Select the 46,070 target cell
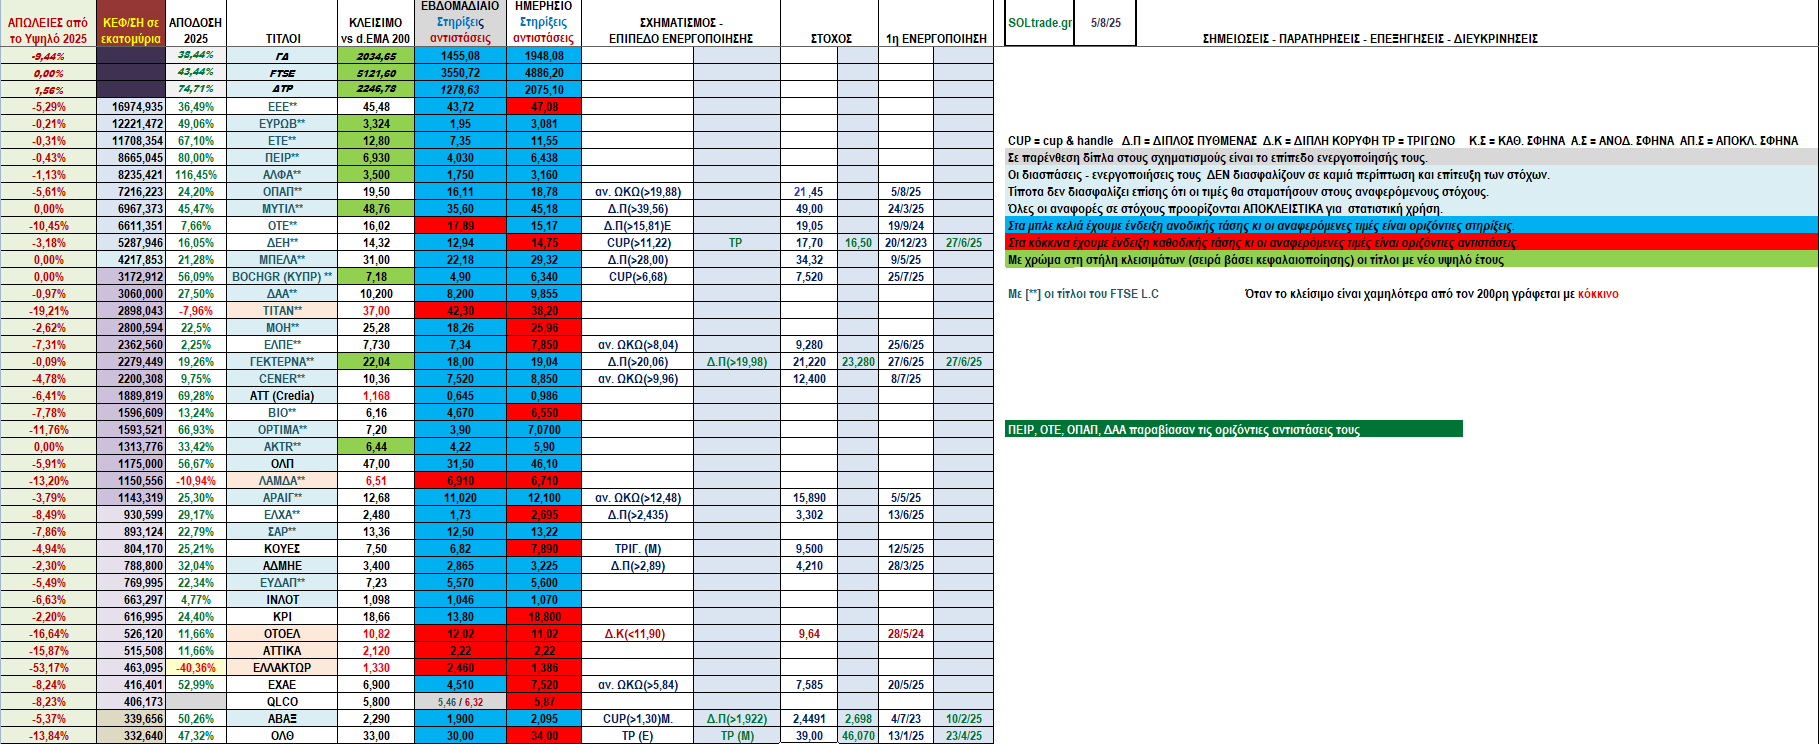The width and height of the screenshot is (1819, 744). (x=858, y=736)
